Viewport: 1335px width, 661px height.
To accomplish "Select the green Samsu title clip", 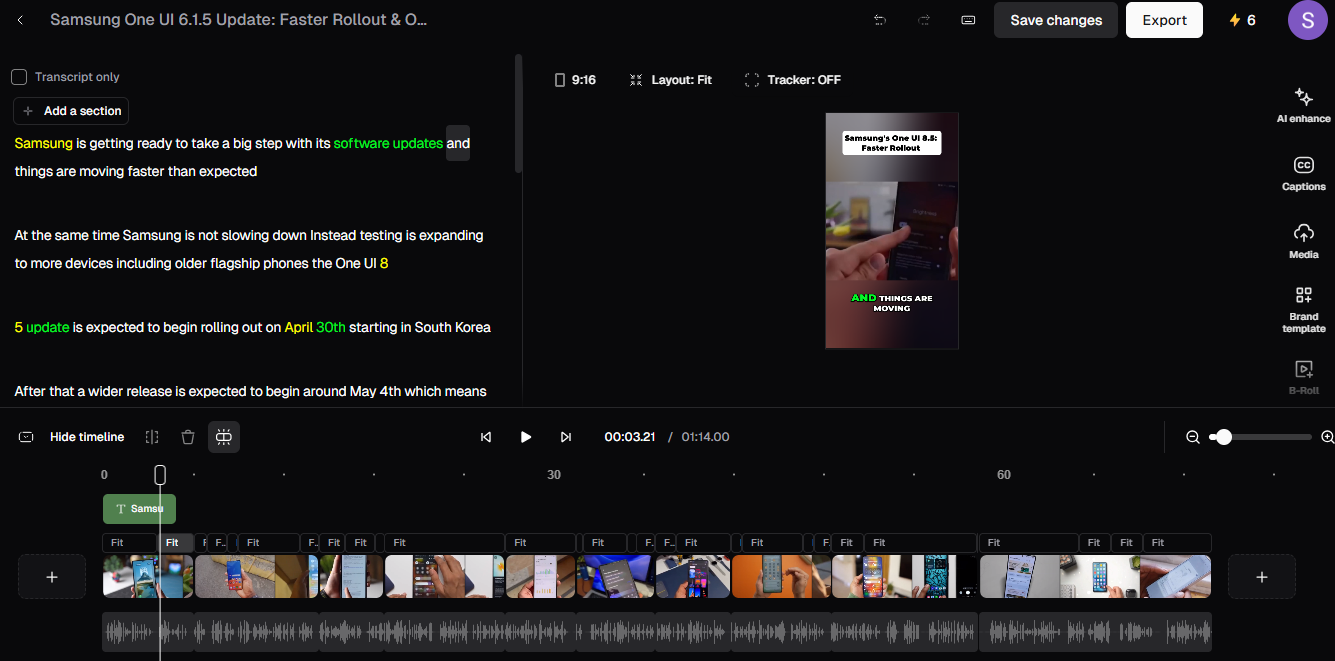I will 139,509.
